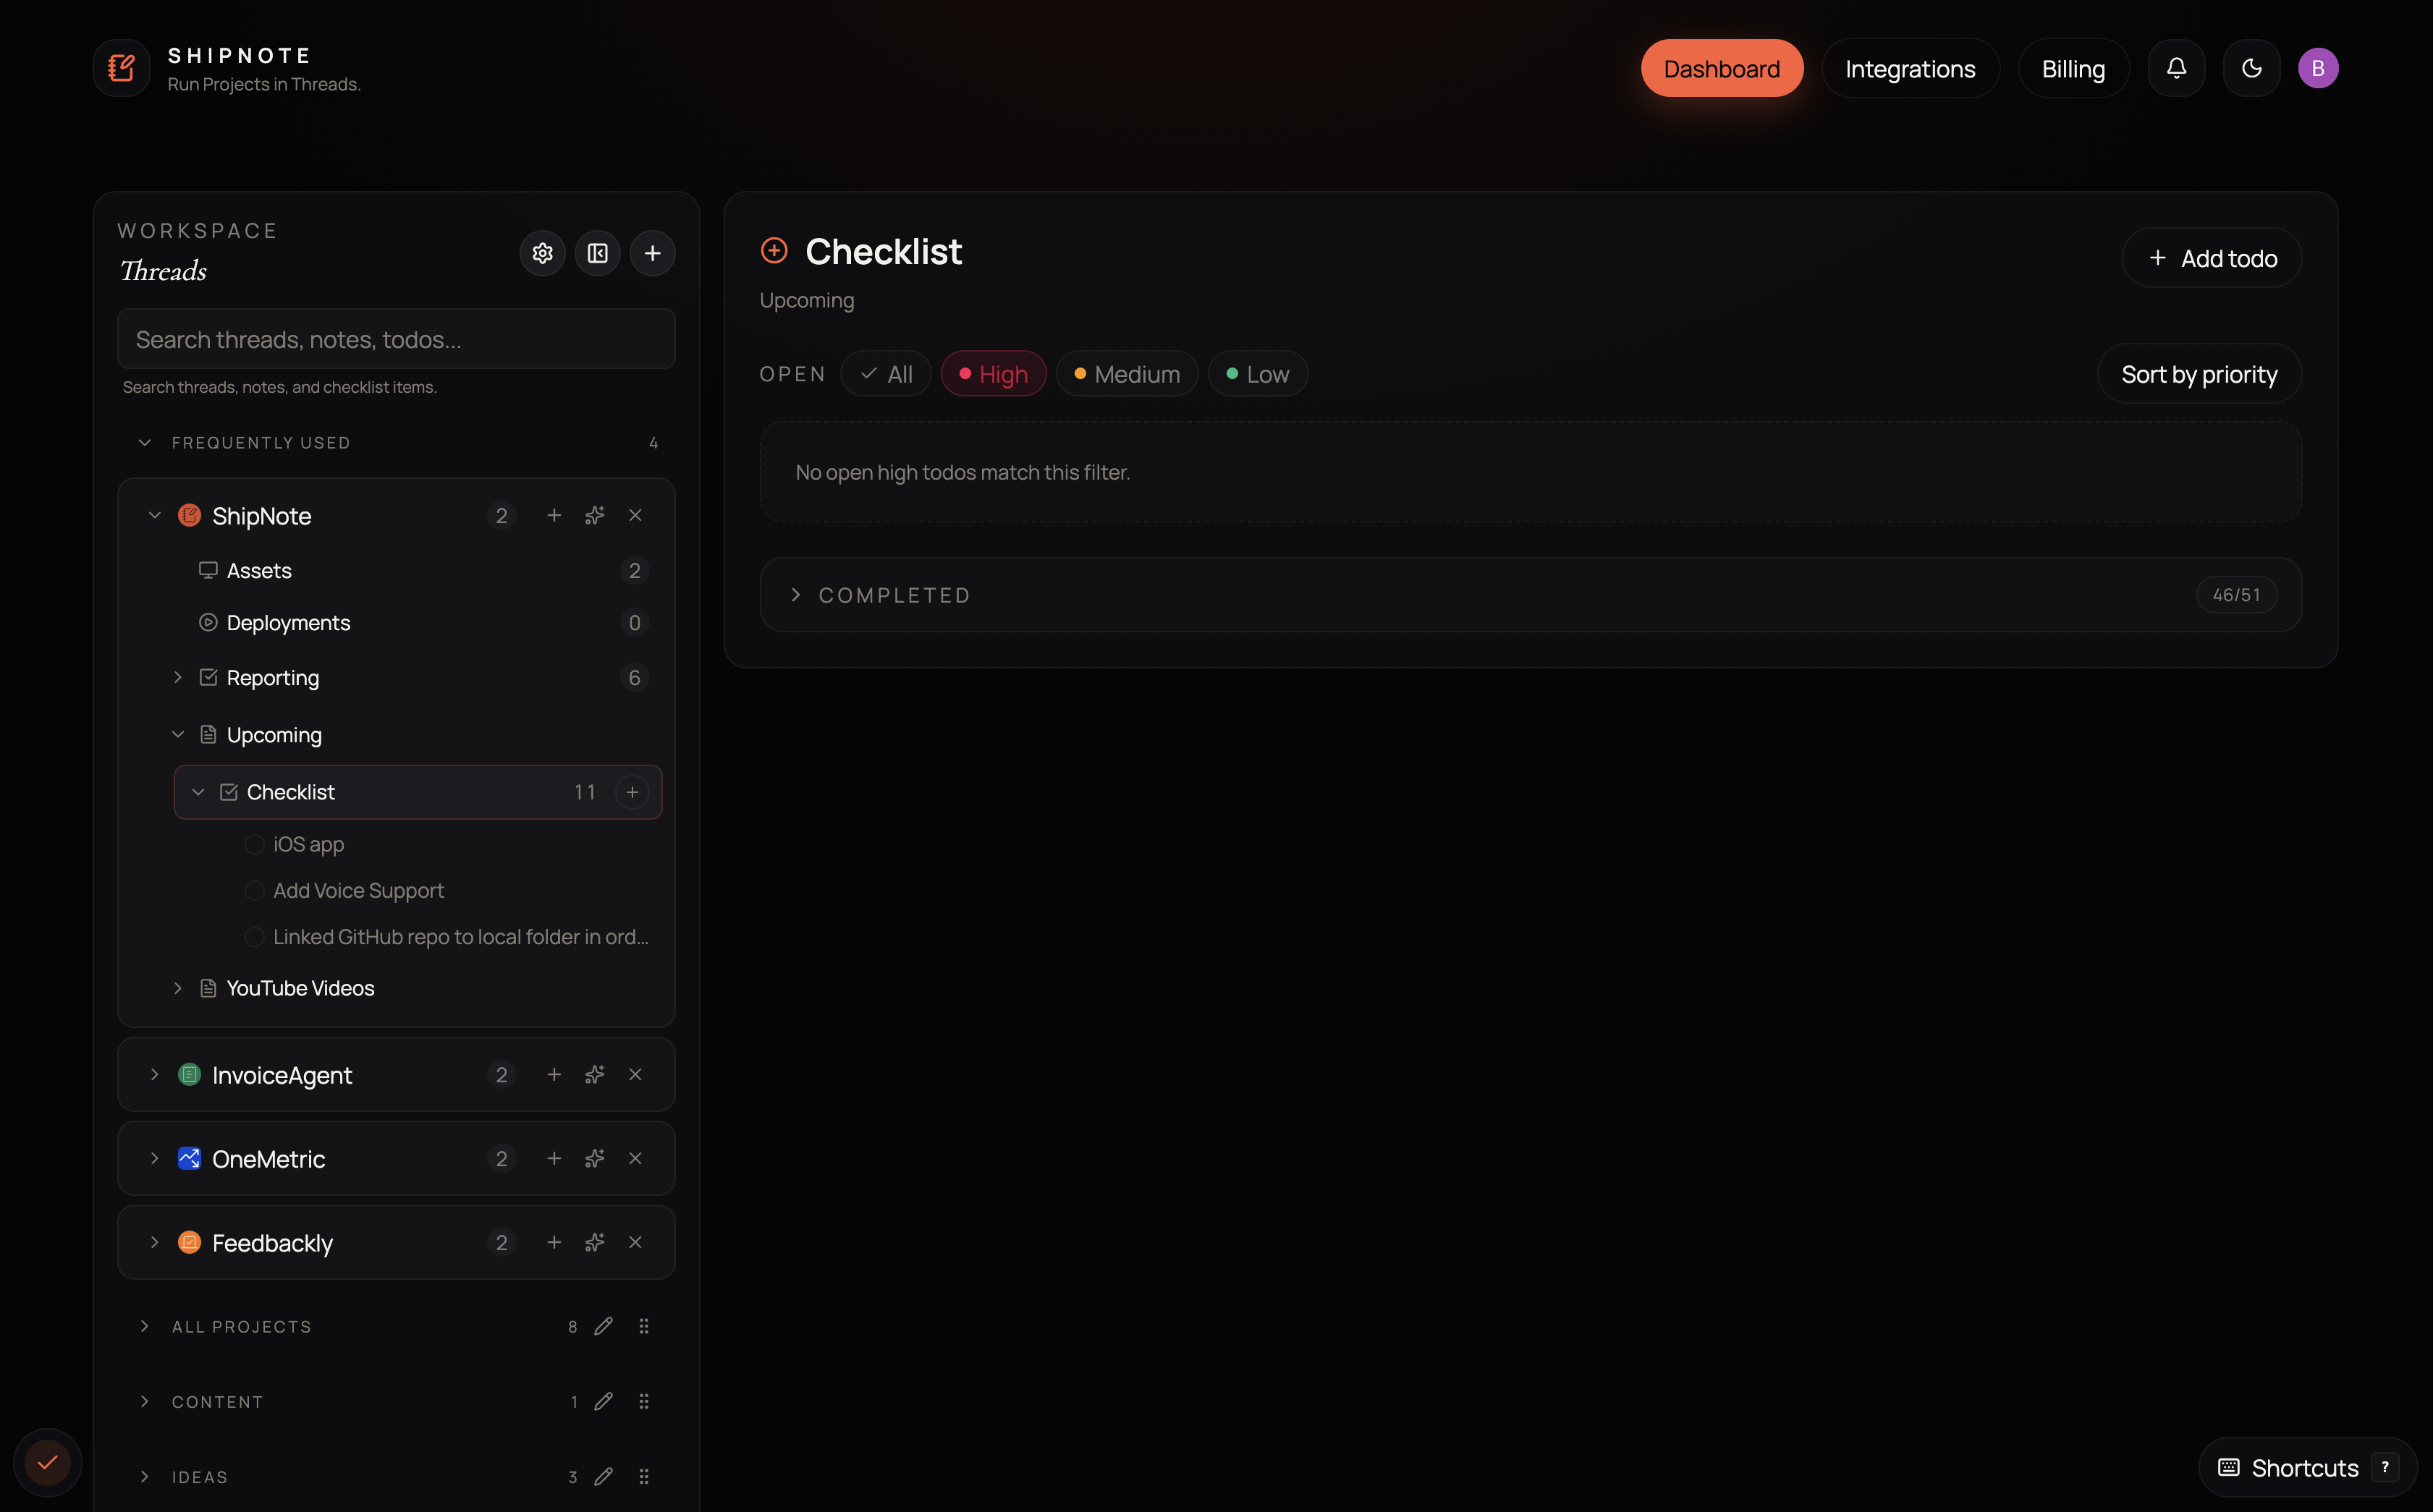Collapse Upcoming note chevron
This screenshot has width=2433, height=1512.
(178, 734)
